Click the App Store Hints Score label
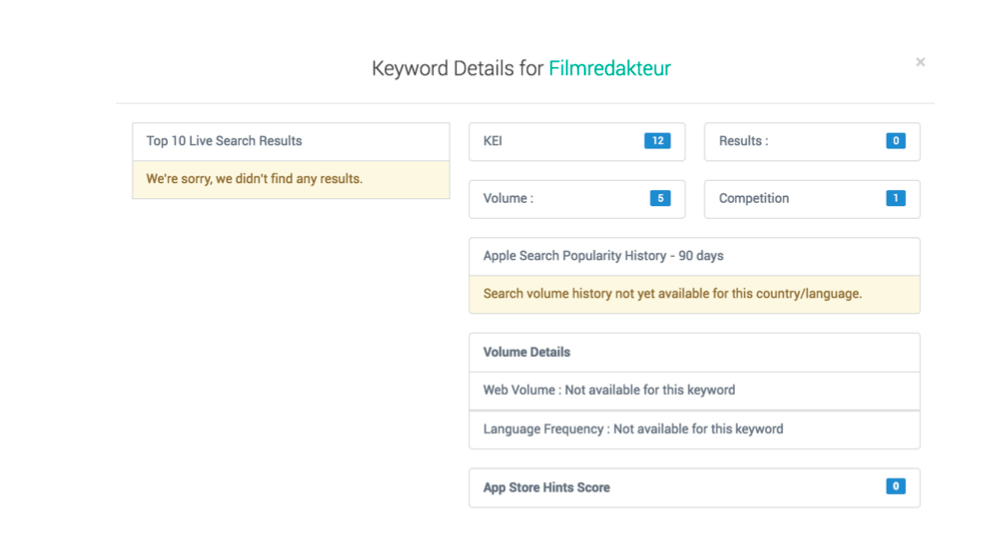 tap(546, 488)
